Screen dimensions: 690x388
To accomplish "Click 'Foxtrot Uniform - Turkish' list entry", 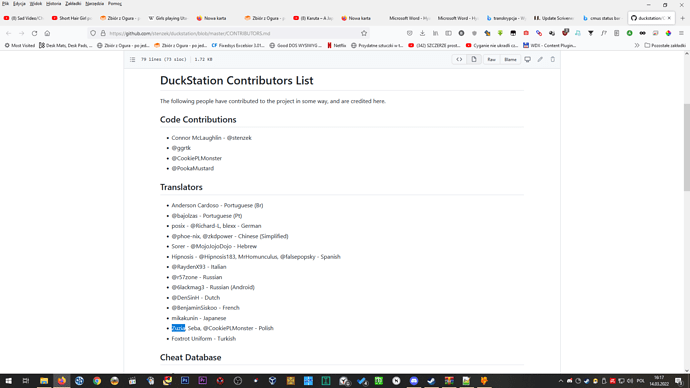I will point(204,339).
